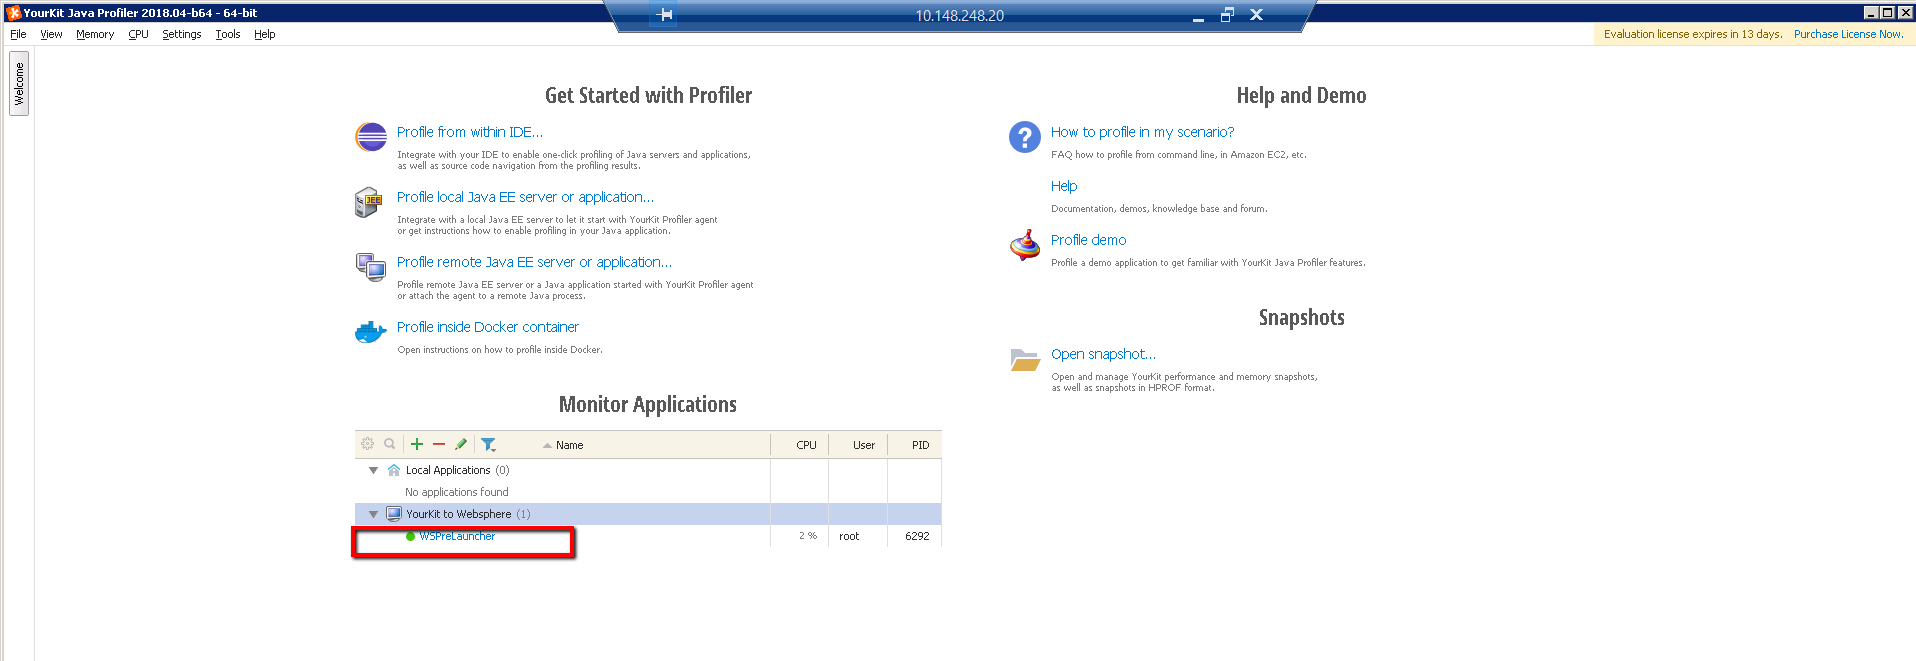Sort the list by PID column

pos(920,445)
